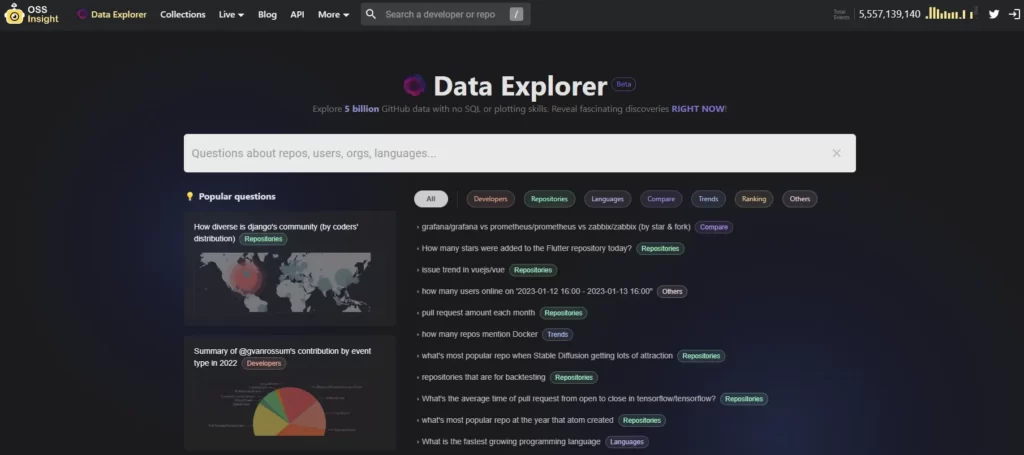Open grafana vs prometheus vs zabbix question

click(556, 227)
